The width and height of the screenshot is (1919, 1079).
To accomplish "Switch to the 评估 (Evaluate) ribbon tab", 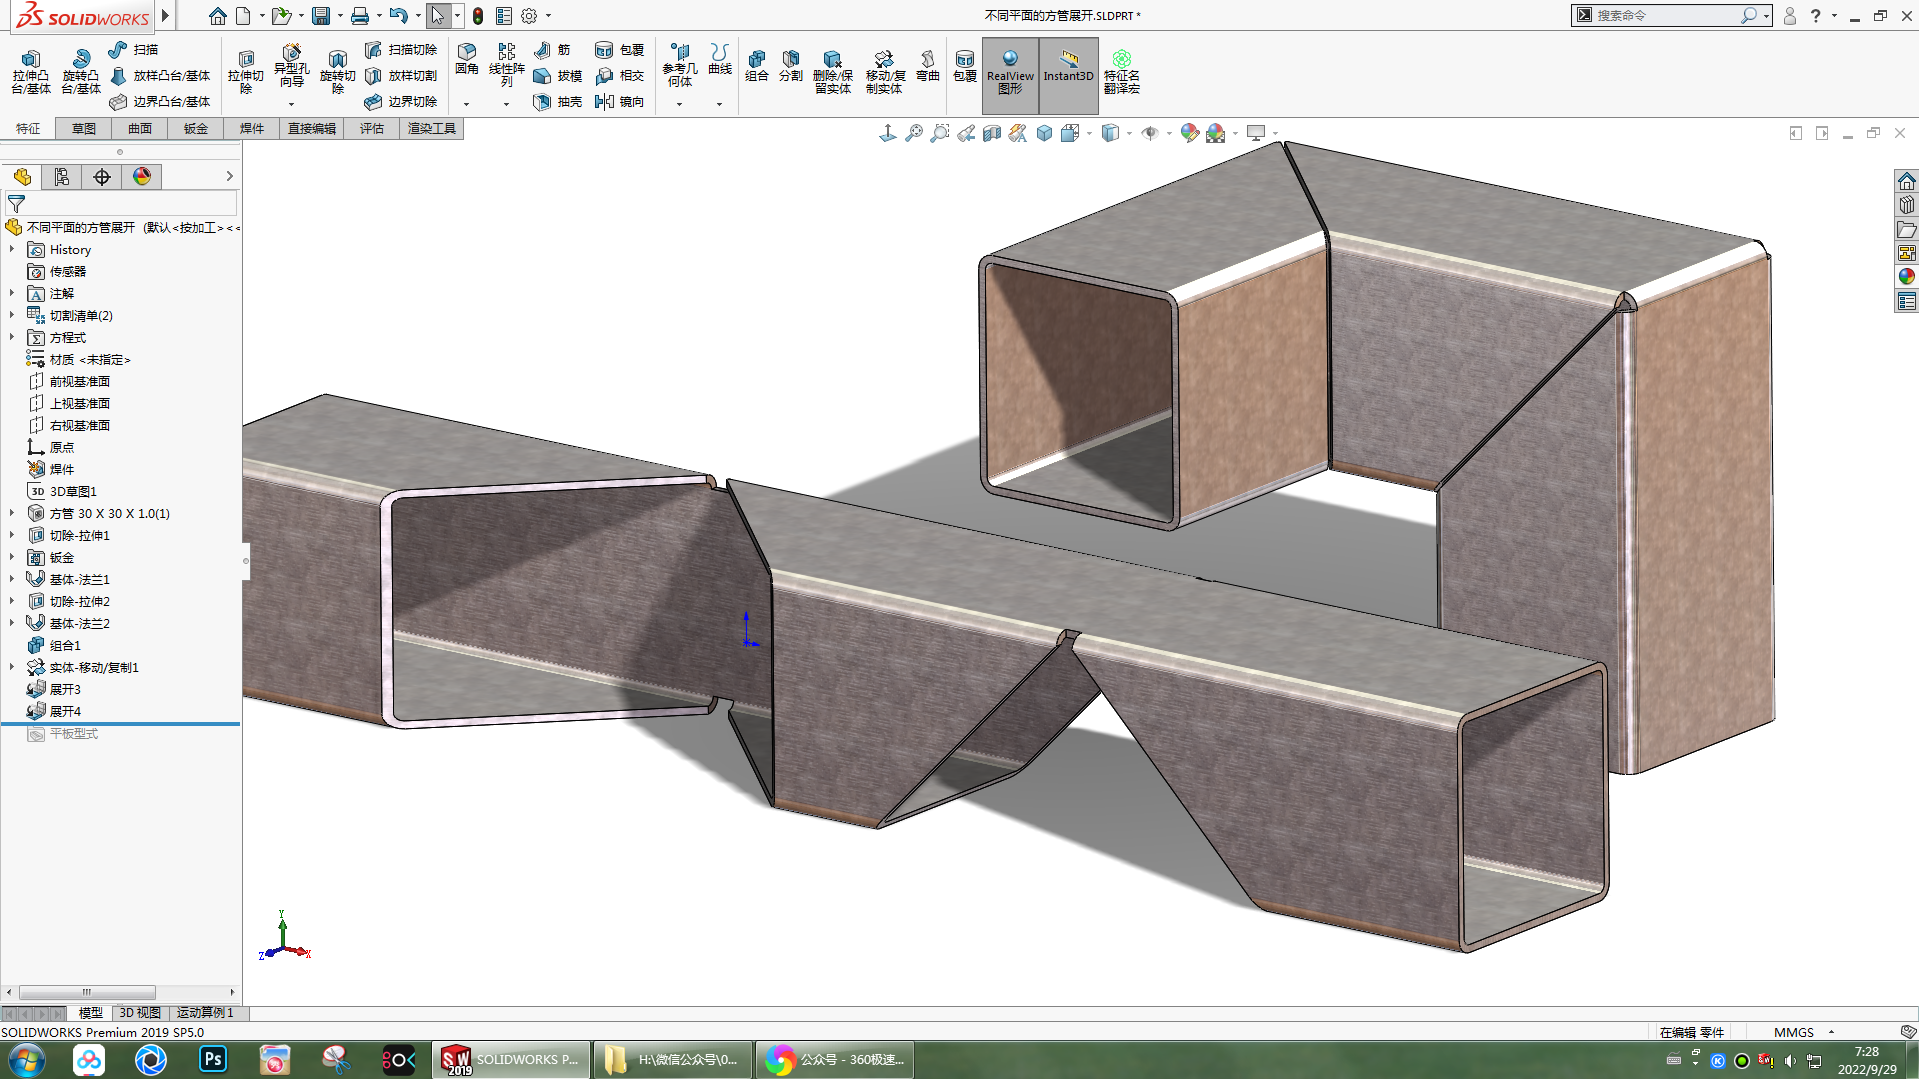I will pos(372,128).
